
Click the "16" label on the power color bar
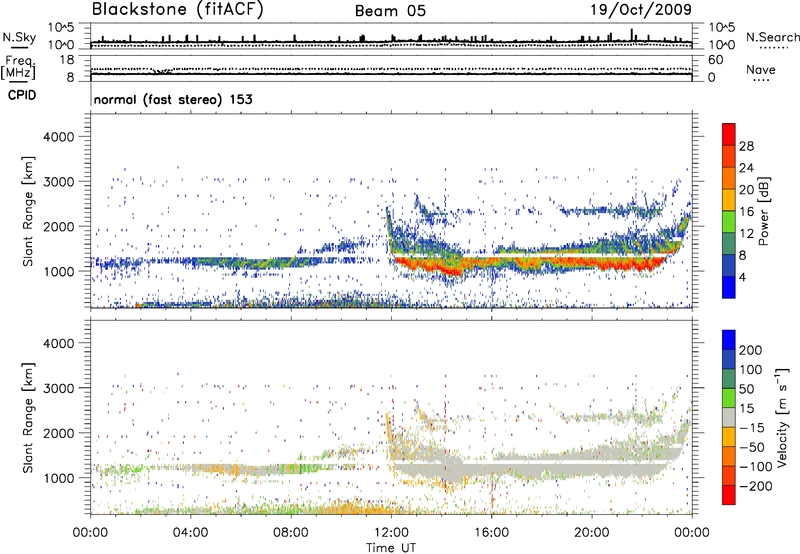[x=746, y=212]
